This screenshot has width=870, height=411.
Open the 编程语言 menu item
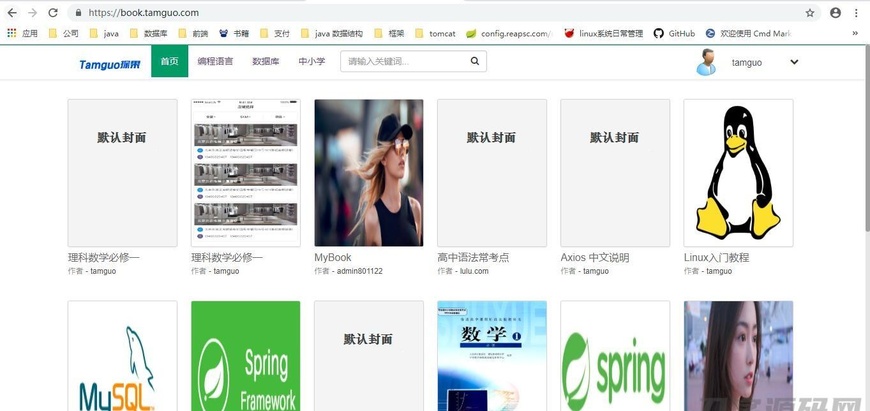[215, 62]
